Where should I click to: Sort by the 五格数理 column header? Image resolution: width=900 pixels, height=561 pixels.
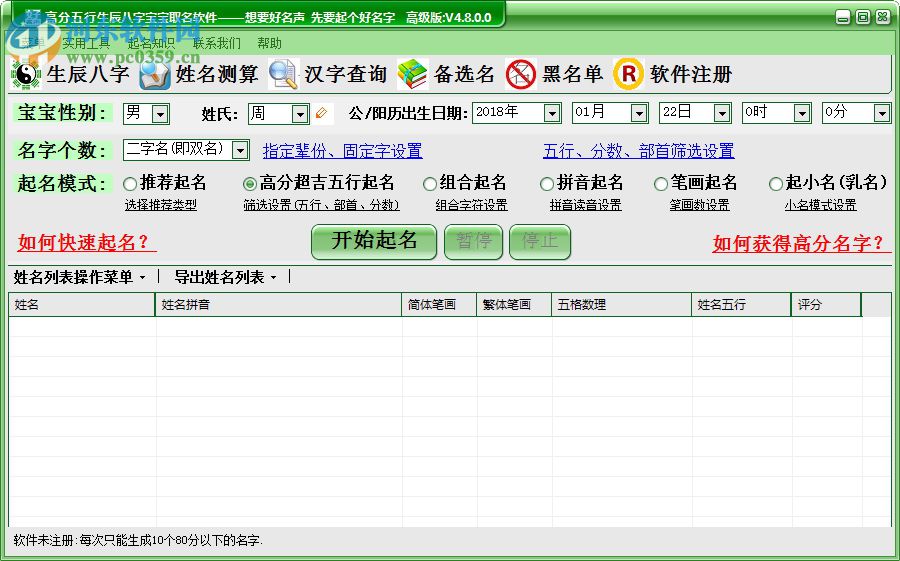(622, 305)
